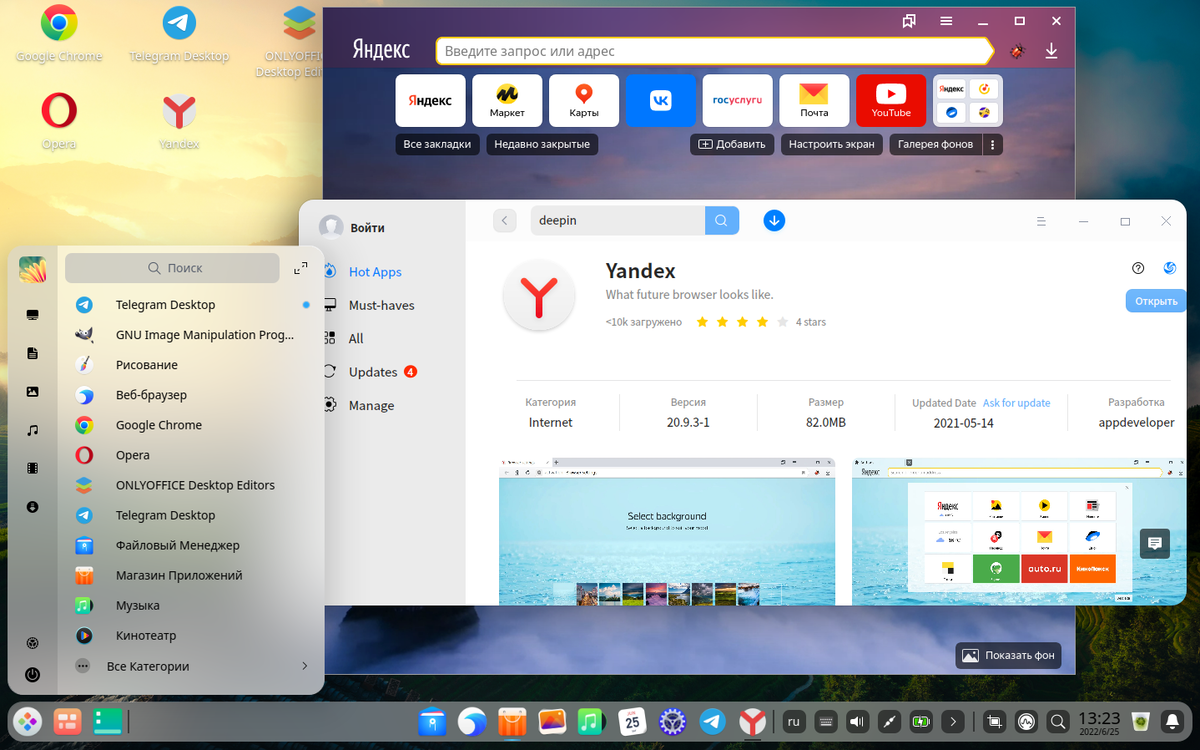1200x750 pixels.
Task: Open Updates in the app store sidebar
Action: pos(373,372)
